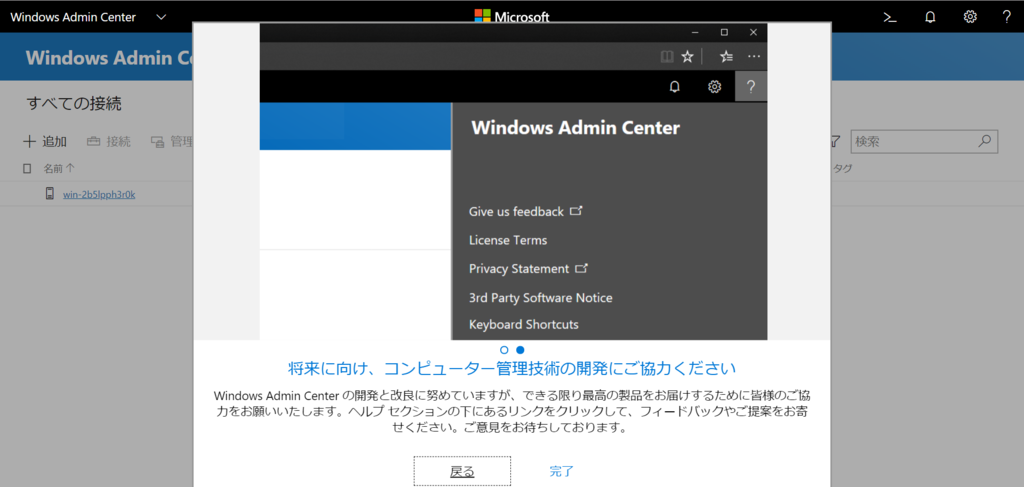Click the 接続 toolbar button

(x=108, y=141)
